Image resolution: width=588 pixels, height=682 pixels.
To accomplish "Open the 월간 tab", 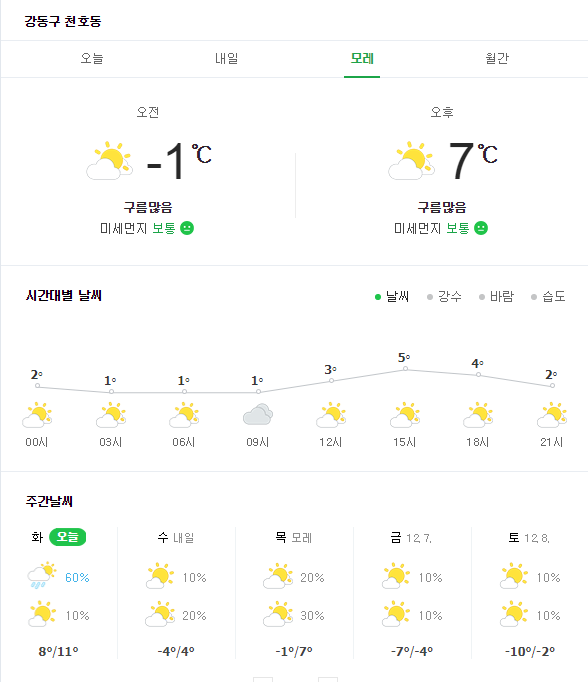I will tap(497, 58).
